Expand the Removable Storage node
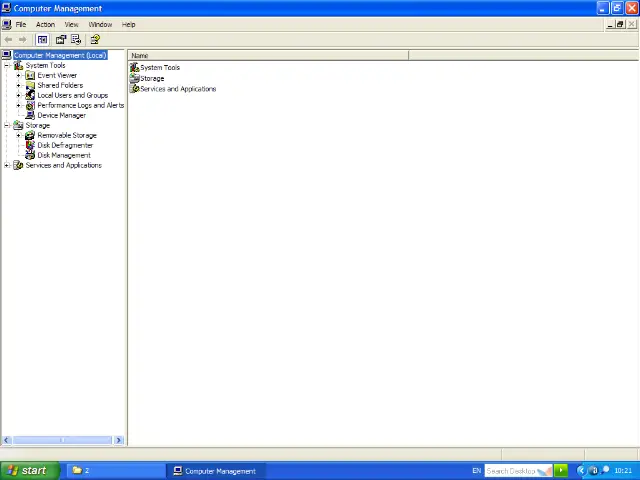 coord(18,136)
